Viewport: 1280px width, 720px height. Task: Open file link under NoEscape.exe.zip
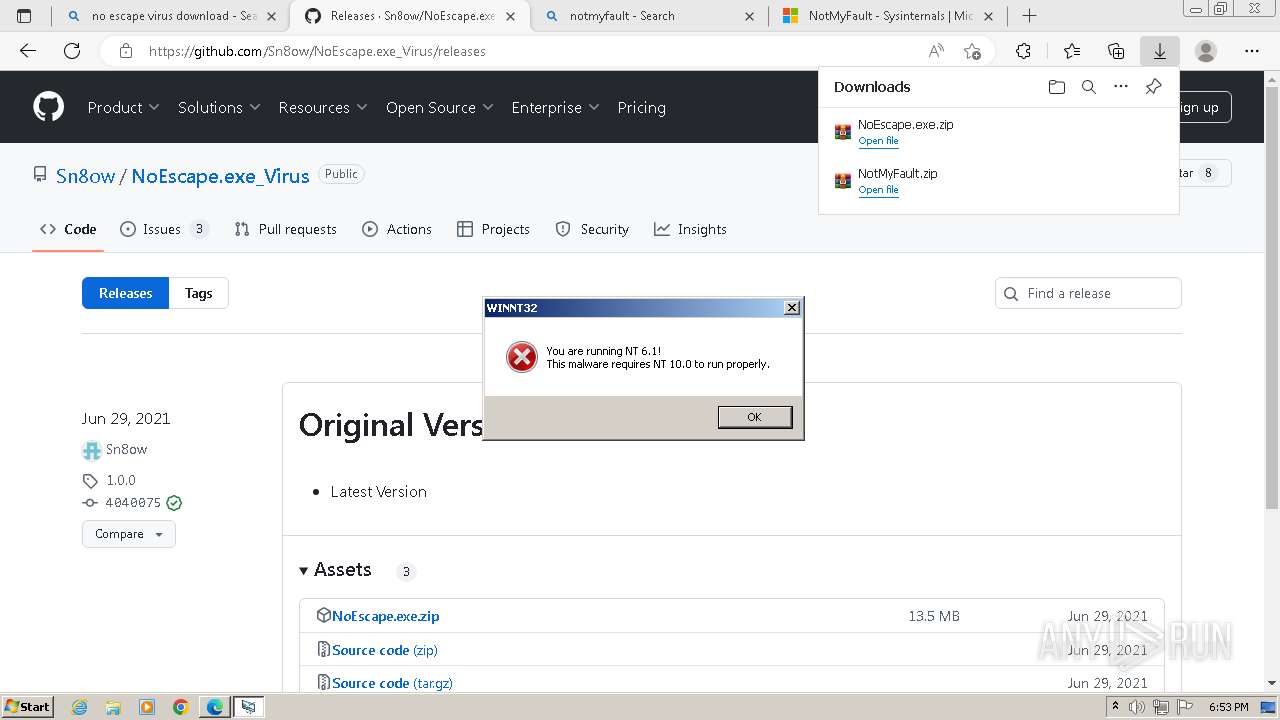tap(878, 141)
